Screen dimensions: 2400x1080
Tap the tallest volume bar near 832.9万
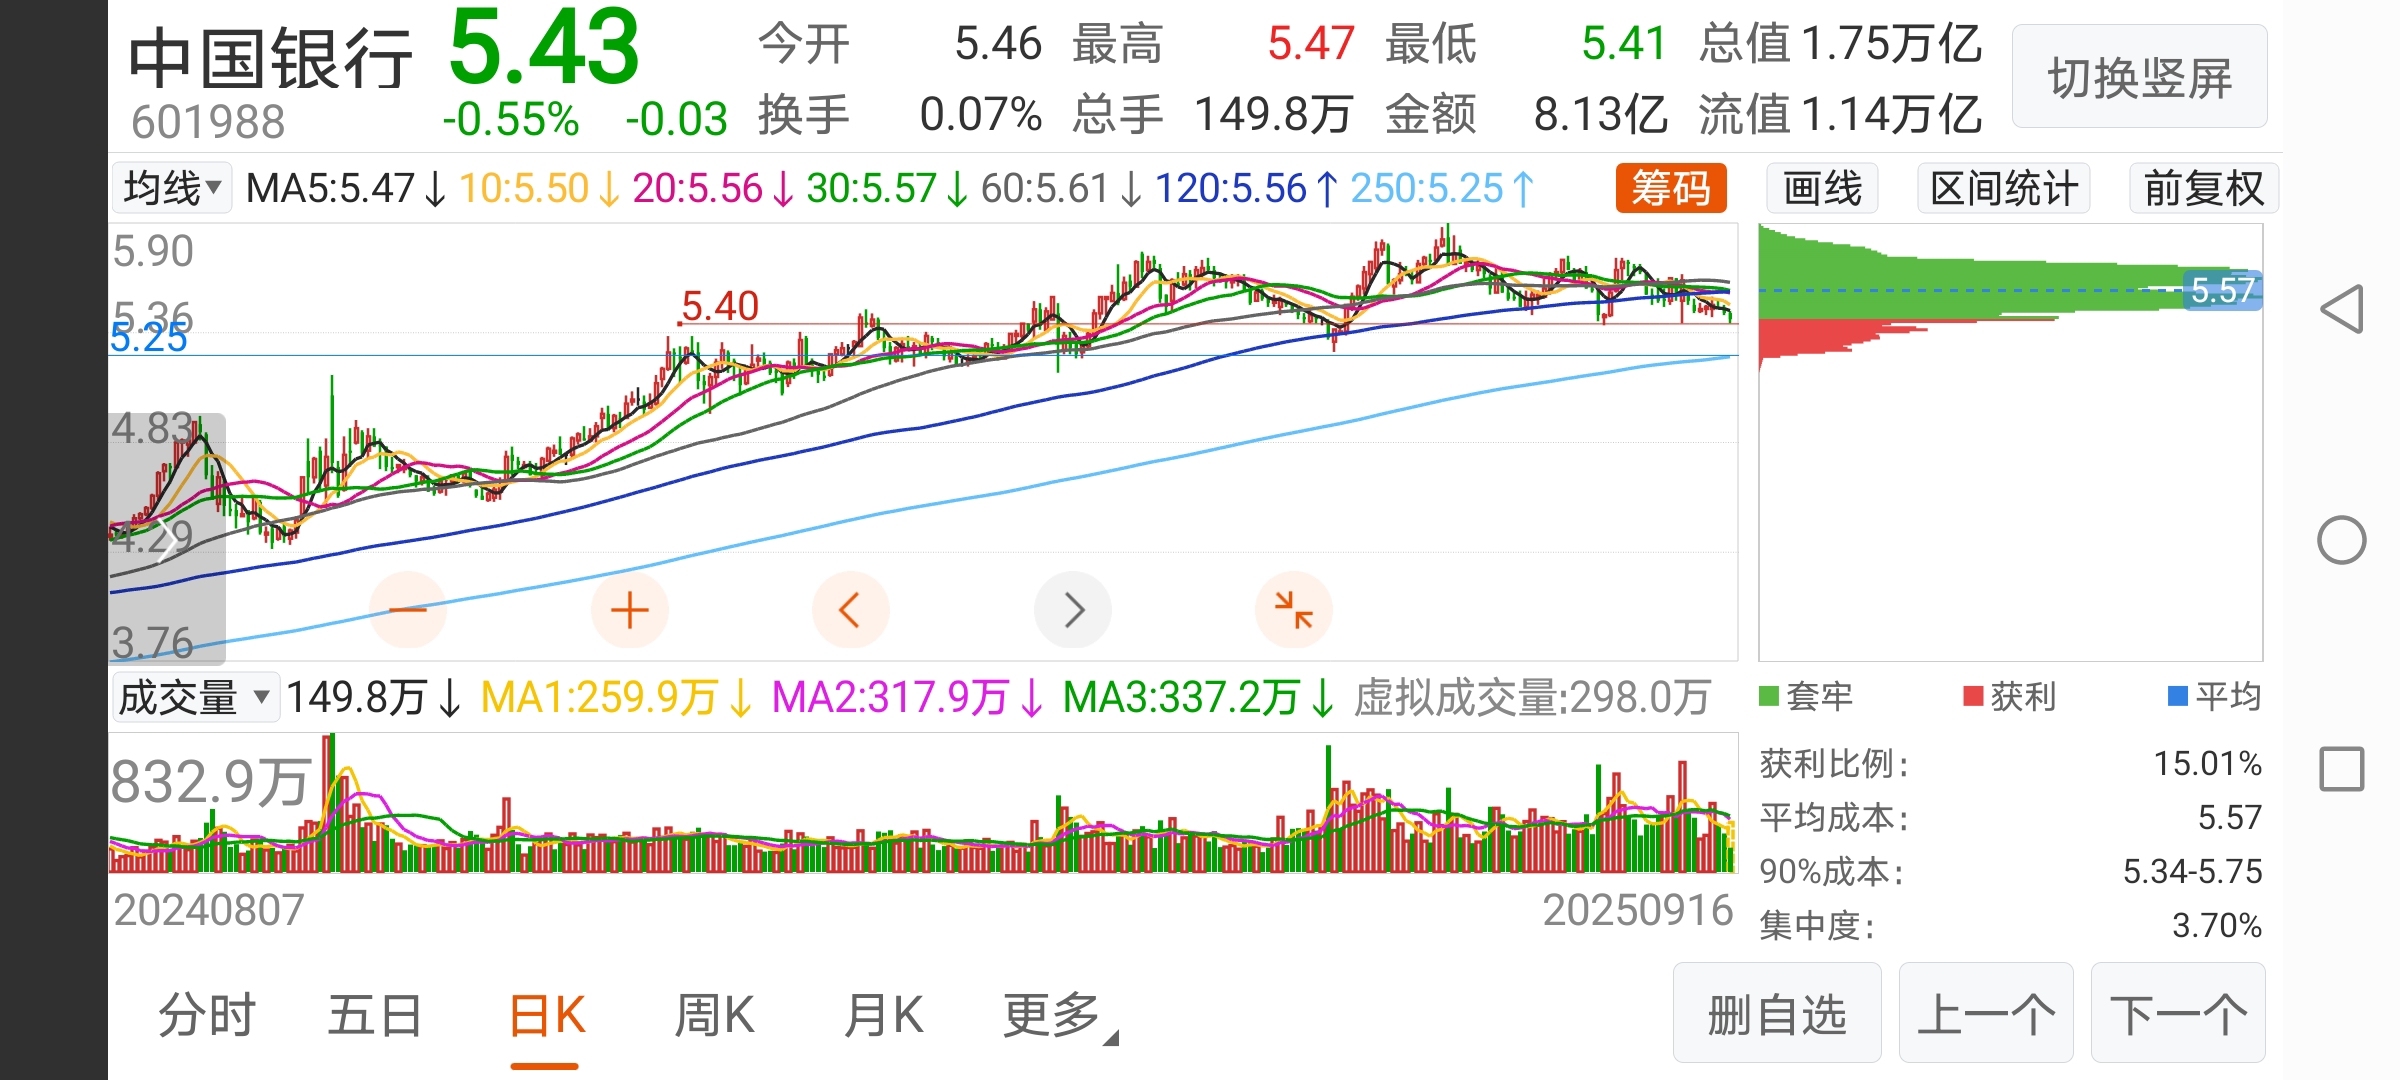[x=331, y=803]
